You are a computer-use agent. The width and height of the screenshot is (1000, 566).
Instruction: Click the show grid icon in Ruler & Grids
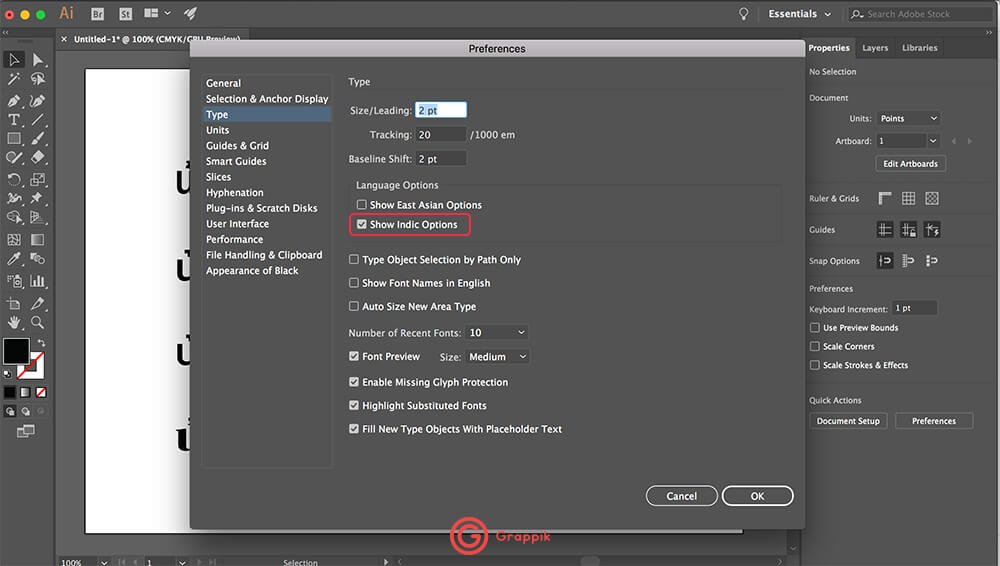tap(908, 199)
